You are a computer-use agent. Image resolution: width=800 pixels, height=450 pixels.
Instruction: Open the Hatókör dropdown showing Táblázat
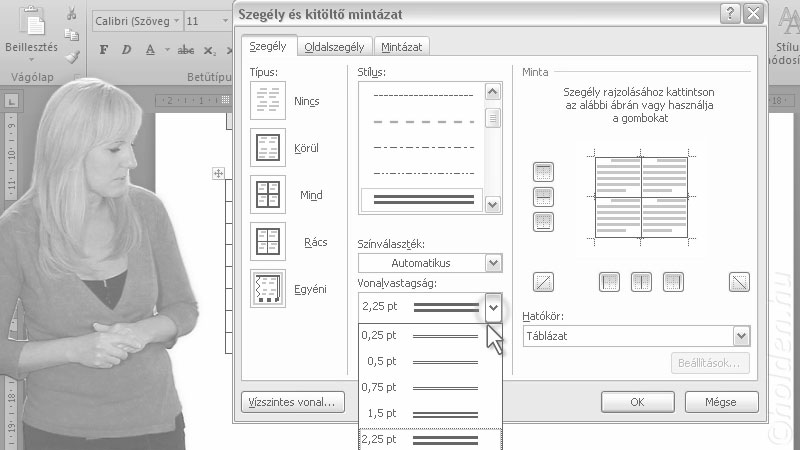634,336
